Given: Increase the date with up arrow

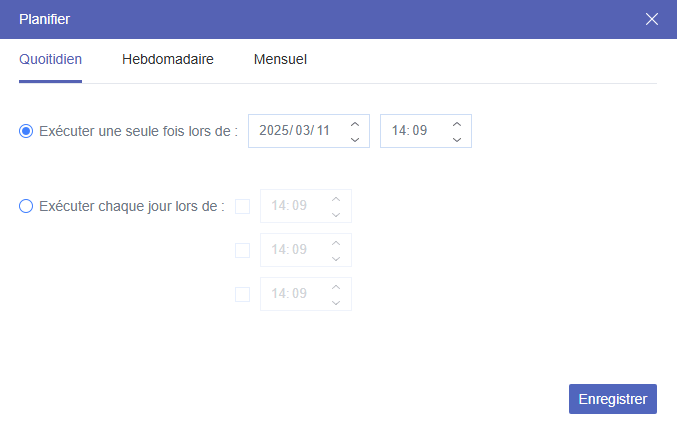Looking at the screenshot, I should [x=354, y=124].
